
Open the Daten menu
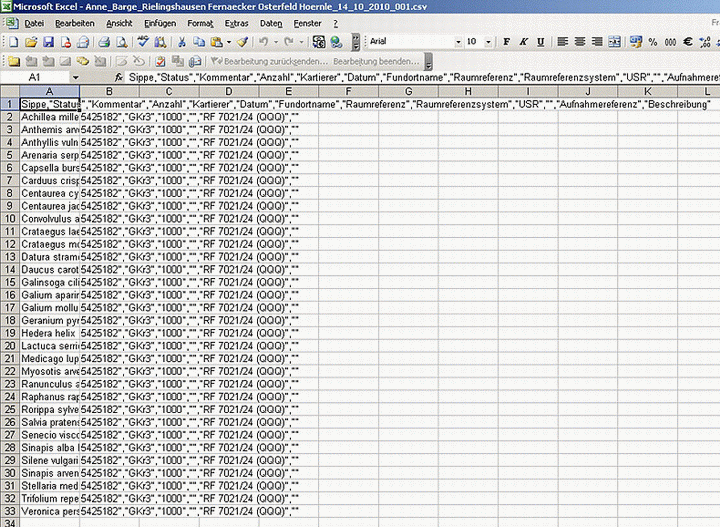click(271, 23)
